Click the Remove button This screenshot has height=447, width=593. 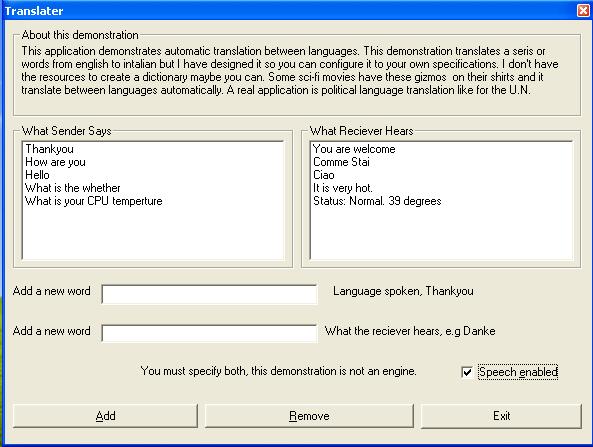[309, 416]
